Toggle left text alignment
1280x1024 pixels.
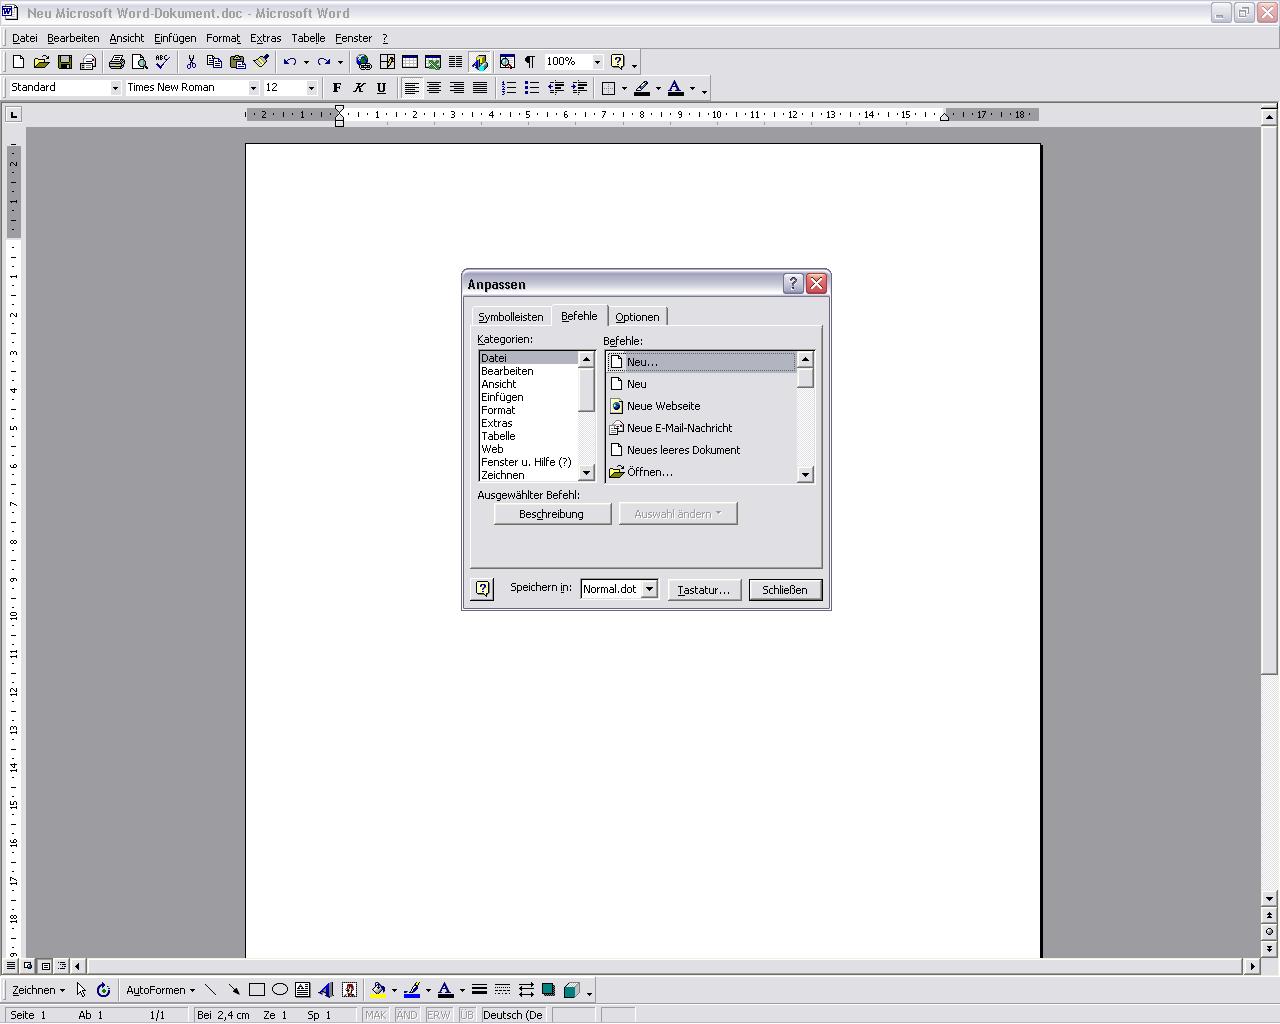coord(411,88)
